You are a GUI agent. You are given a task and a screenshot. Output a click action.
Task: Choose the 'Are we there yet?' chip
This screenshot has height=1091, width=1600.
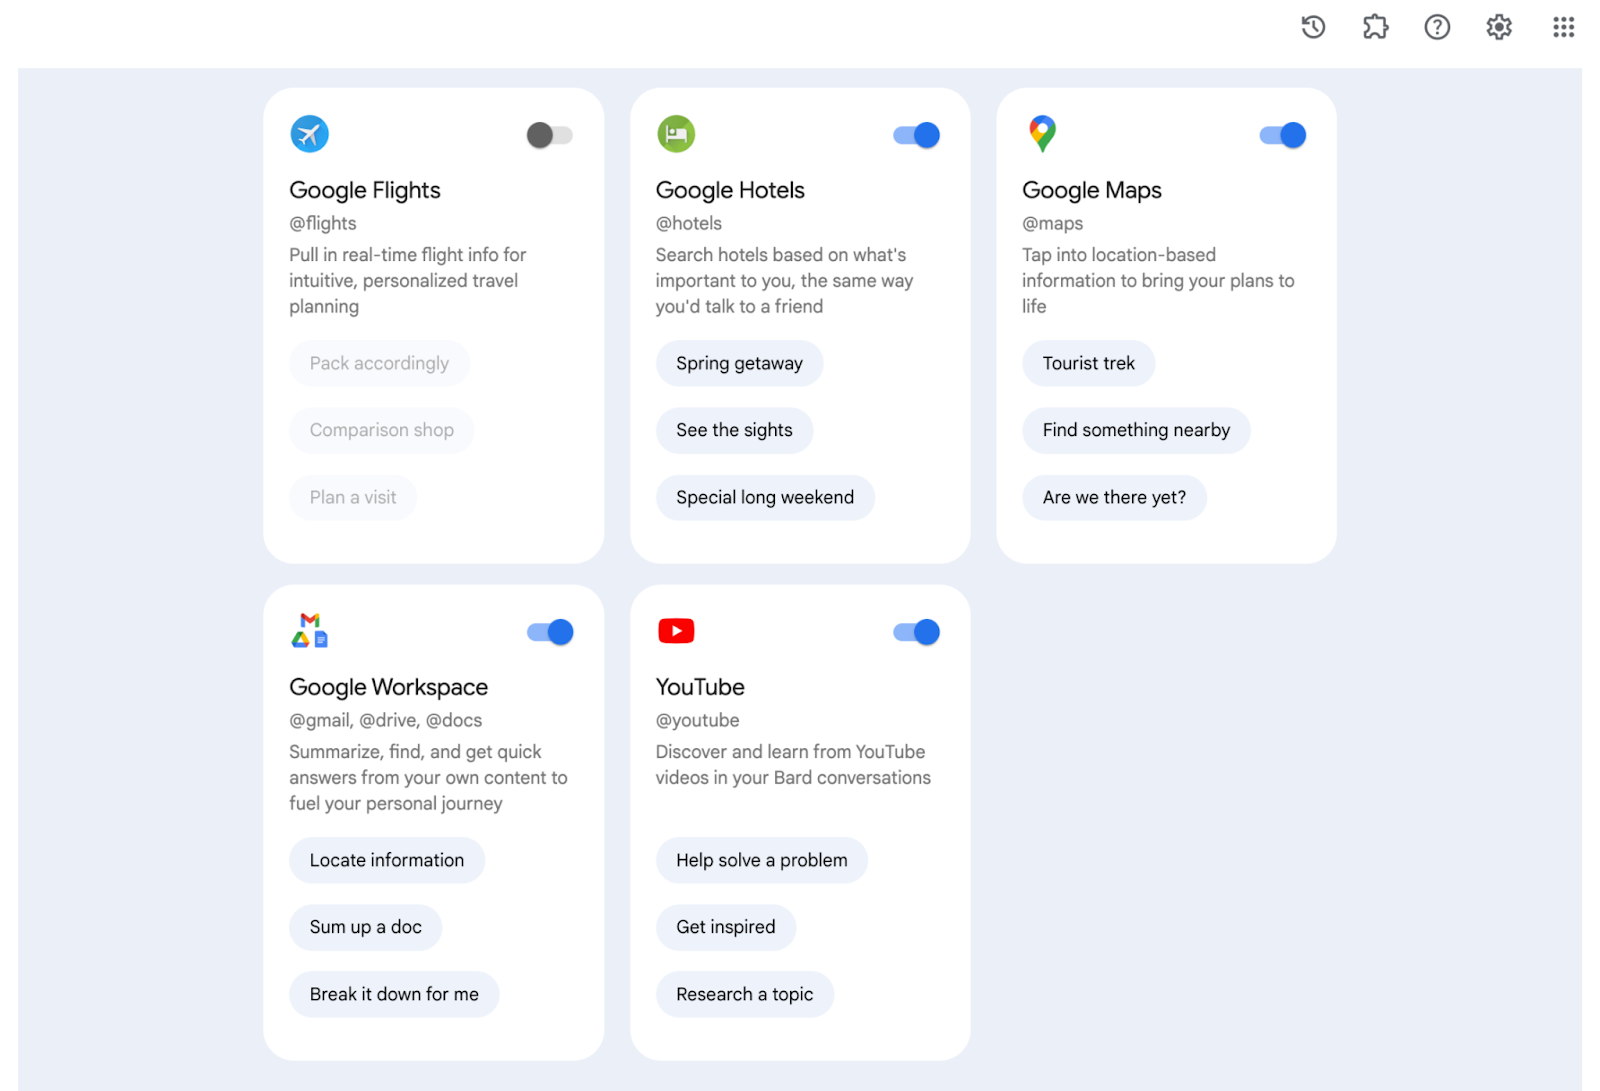1114,497
